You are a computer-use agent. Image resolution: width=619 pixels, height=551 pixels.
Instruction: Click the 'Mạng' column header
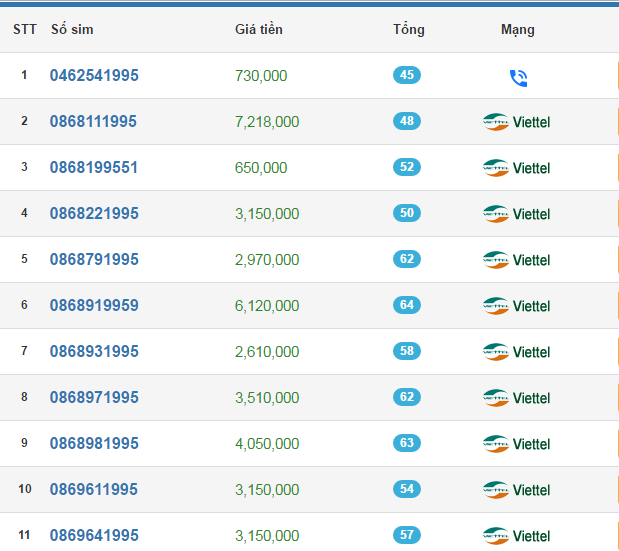point(517,30)
